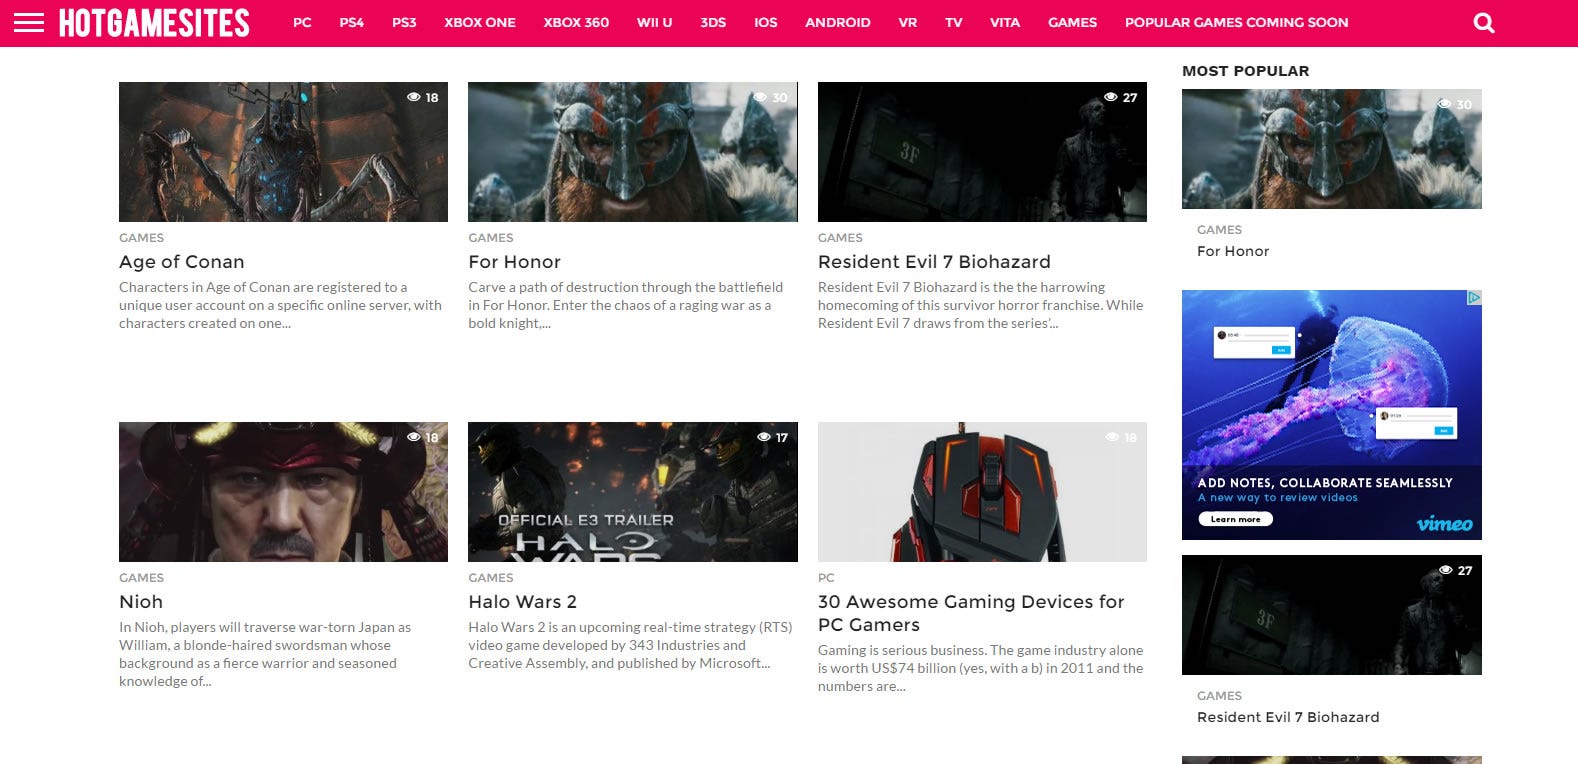Click GAMES category above Age of Conan

pyautogui.click(x=141, y=238)
